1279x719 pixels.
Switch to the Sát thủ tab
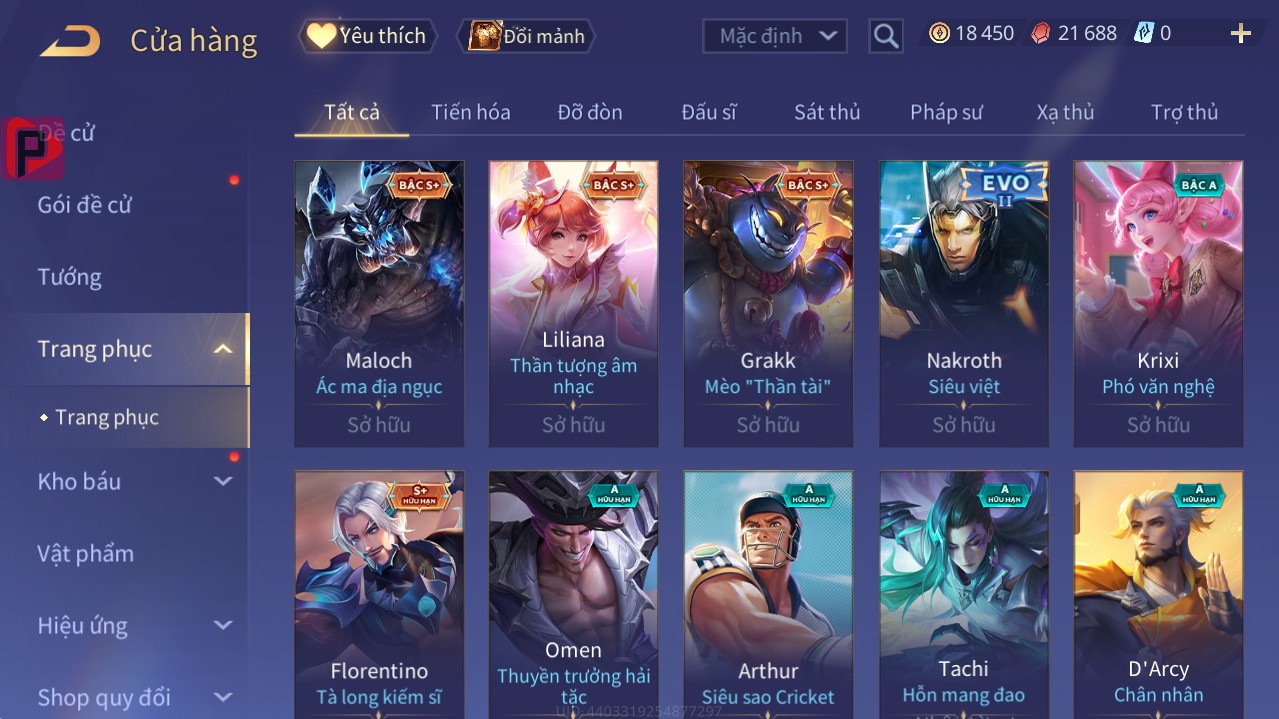point(827,112)
